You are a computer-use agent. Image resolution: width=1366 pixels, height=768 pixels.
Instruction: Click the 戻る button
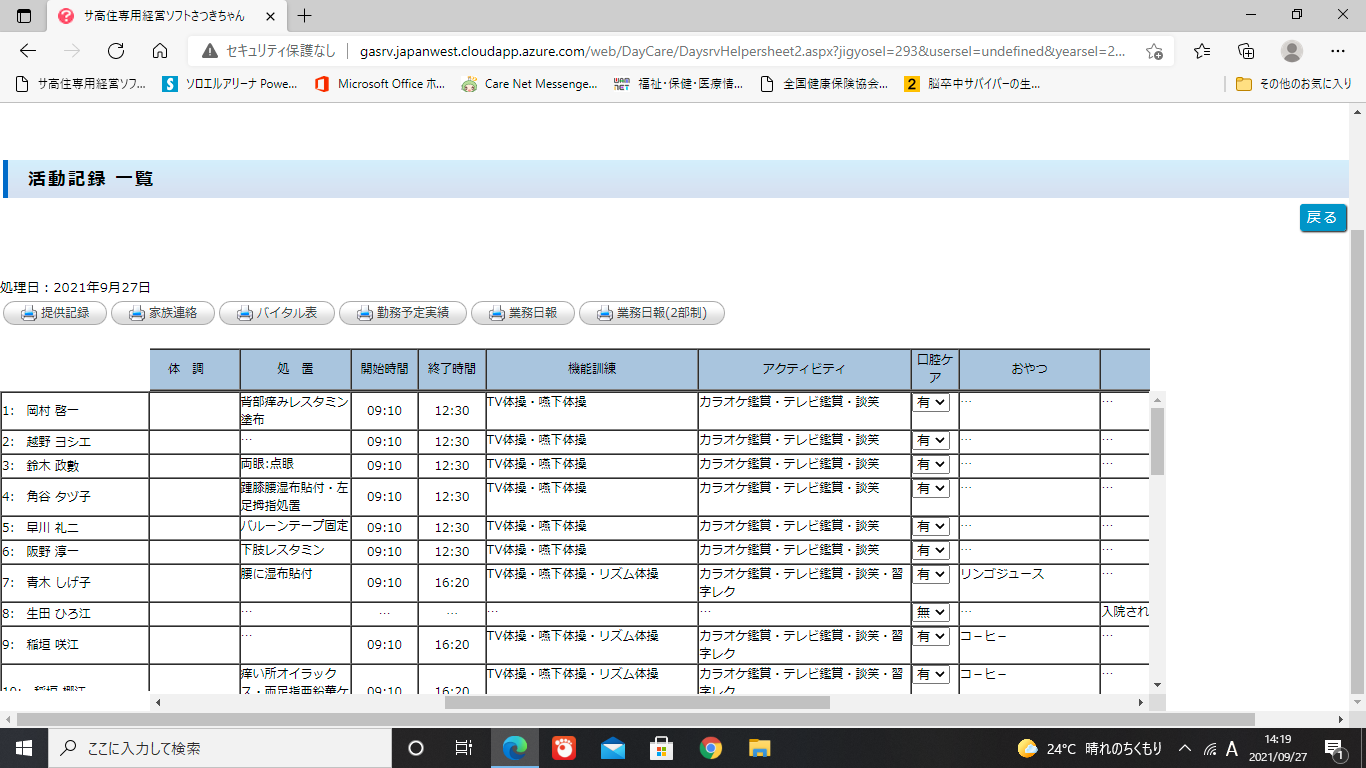1322,218
